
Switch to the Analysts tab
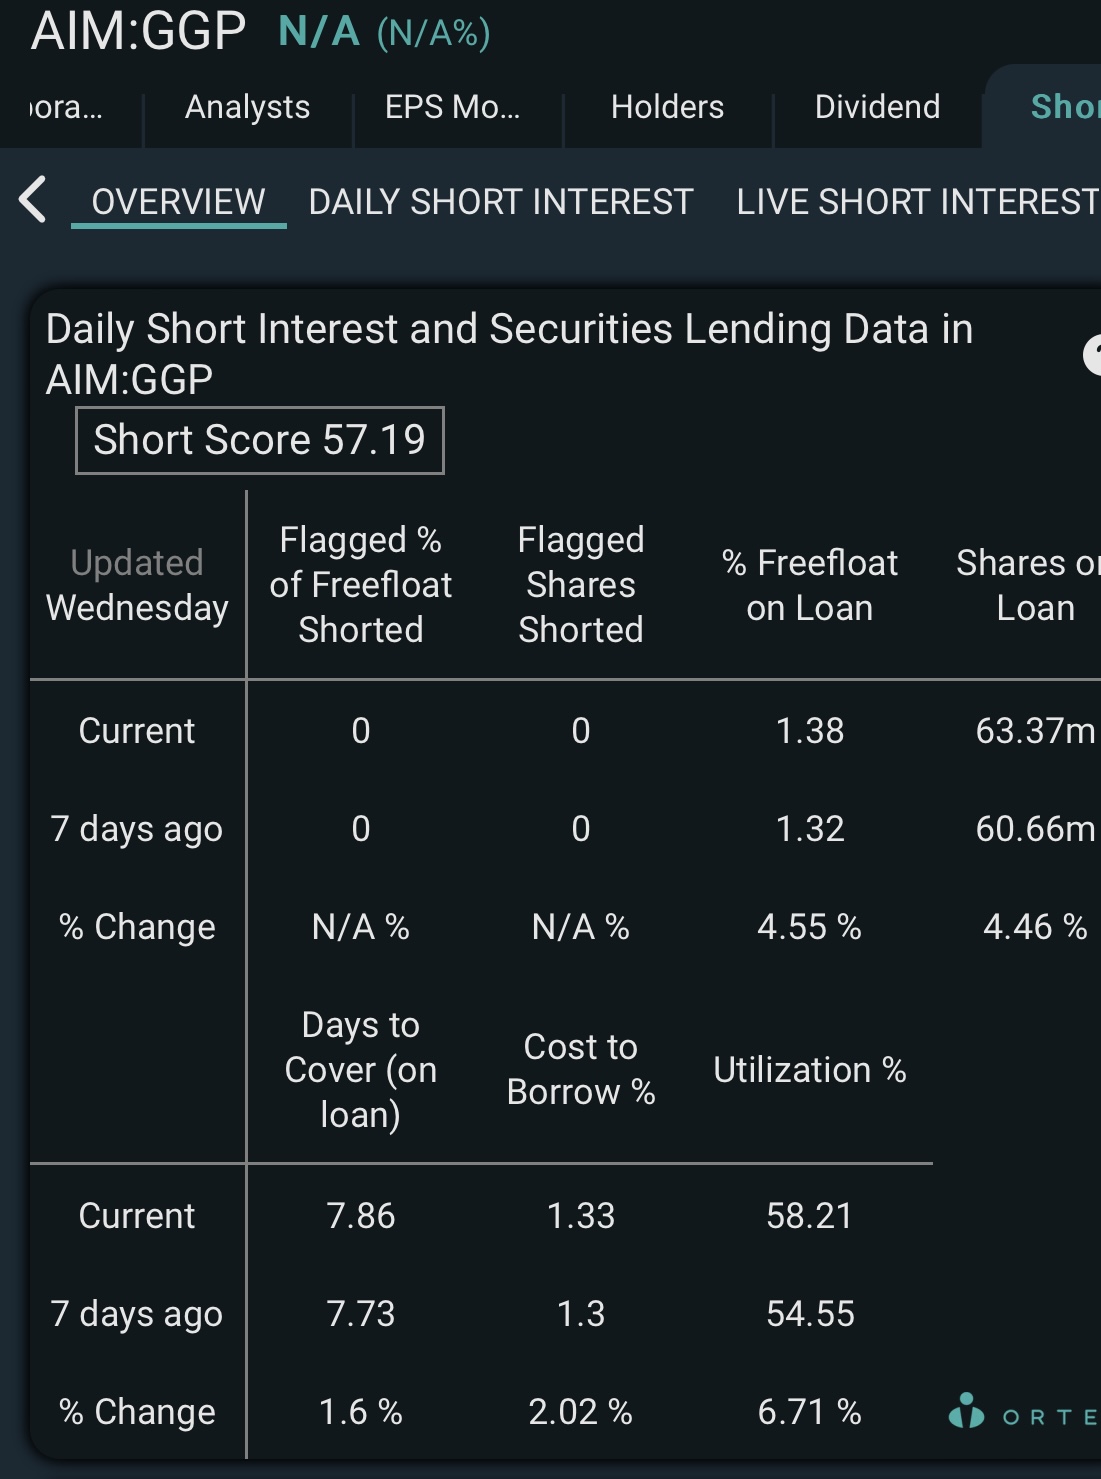coord(247,106)
